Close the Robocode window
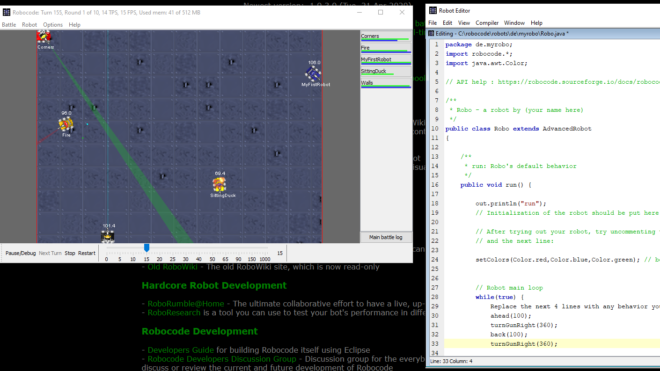Image resolution: width=660 pixels, height=371 pixels. click(x=402, y=13)
